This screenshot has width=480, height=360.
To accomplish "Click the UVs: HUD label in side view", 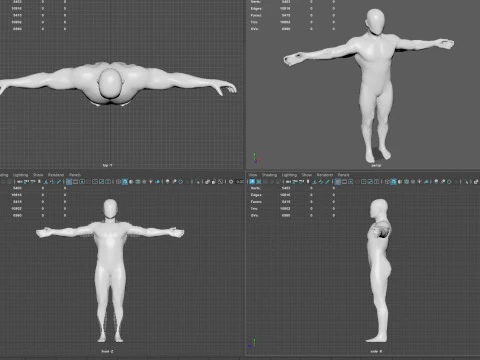I will pyautogui.click(x=254, y=215).
